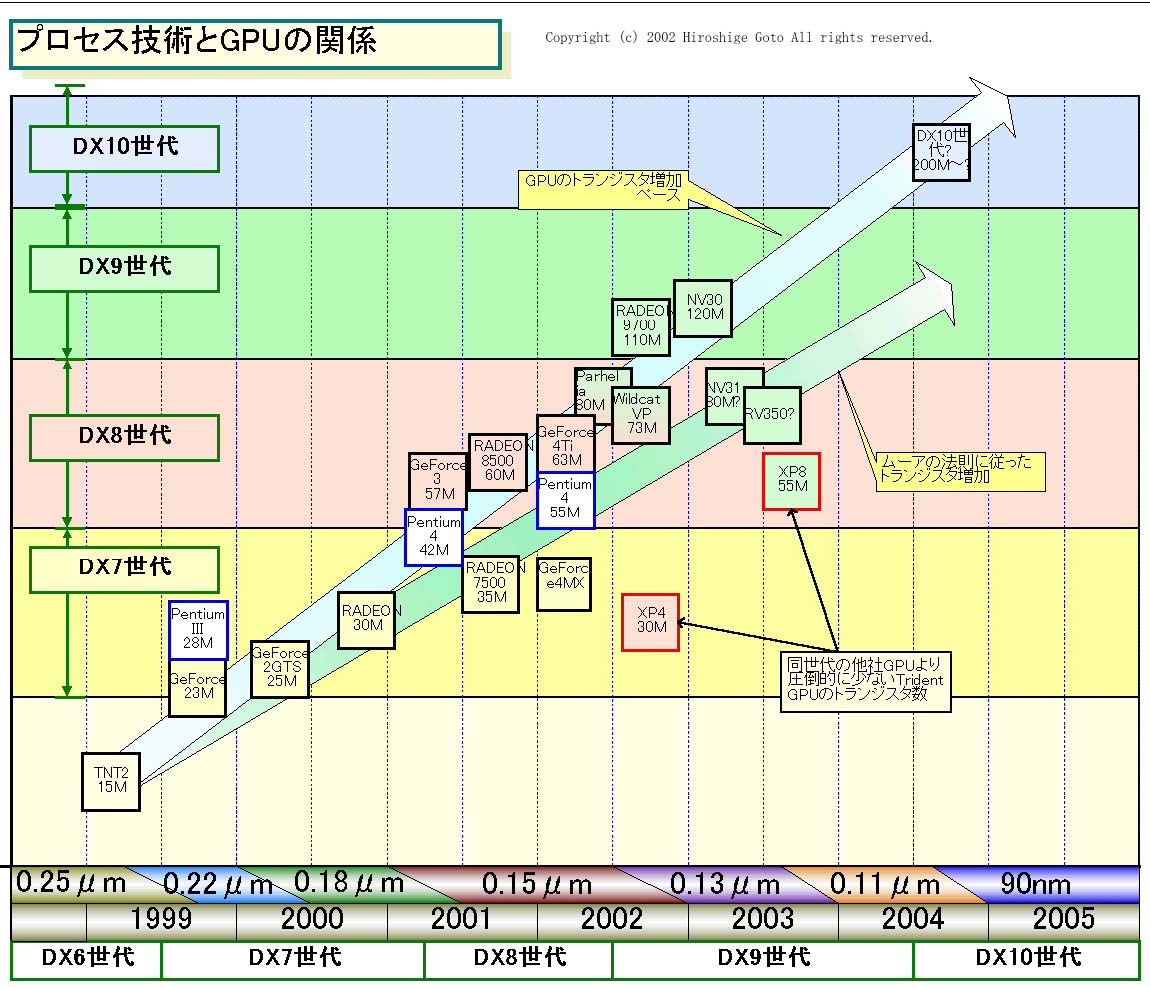This screenshot has width=1150, height=987.
Task: Click the TNT2 15M chip box
Action: [111, 780]
